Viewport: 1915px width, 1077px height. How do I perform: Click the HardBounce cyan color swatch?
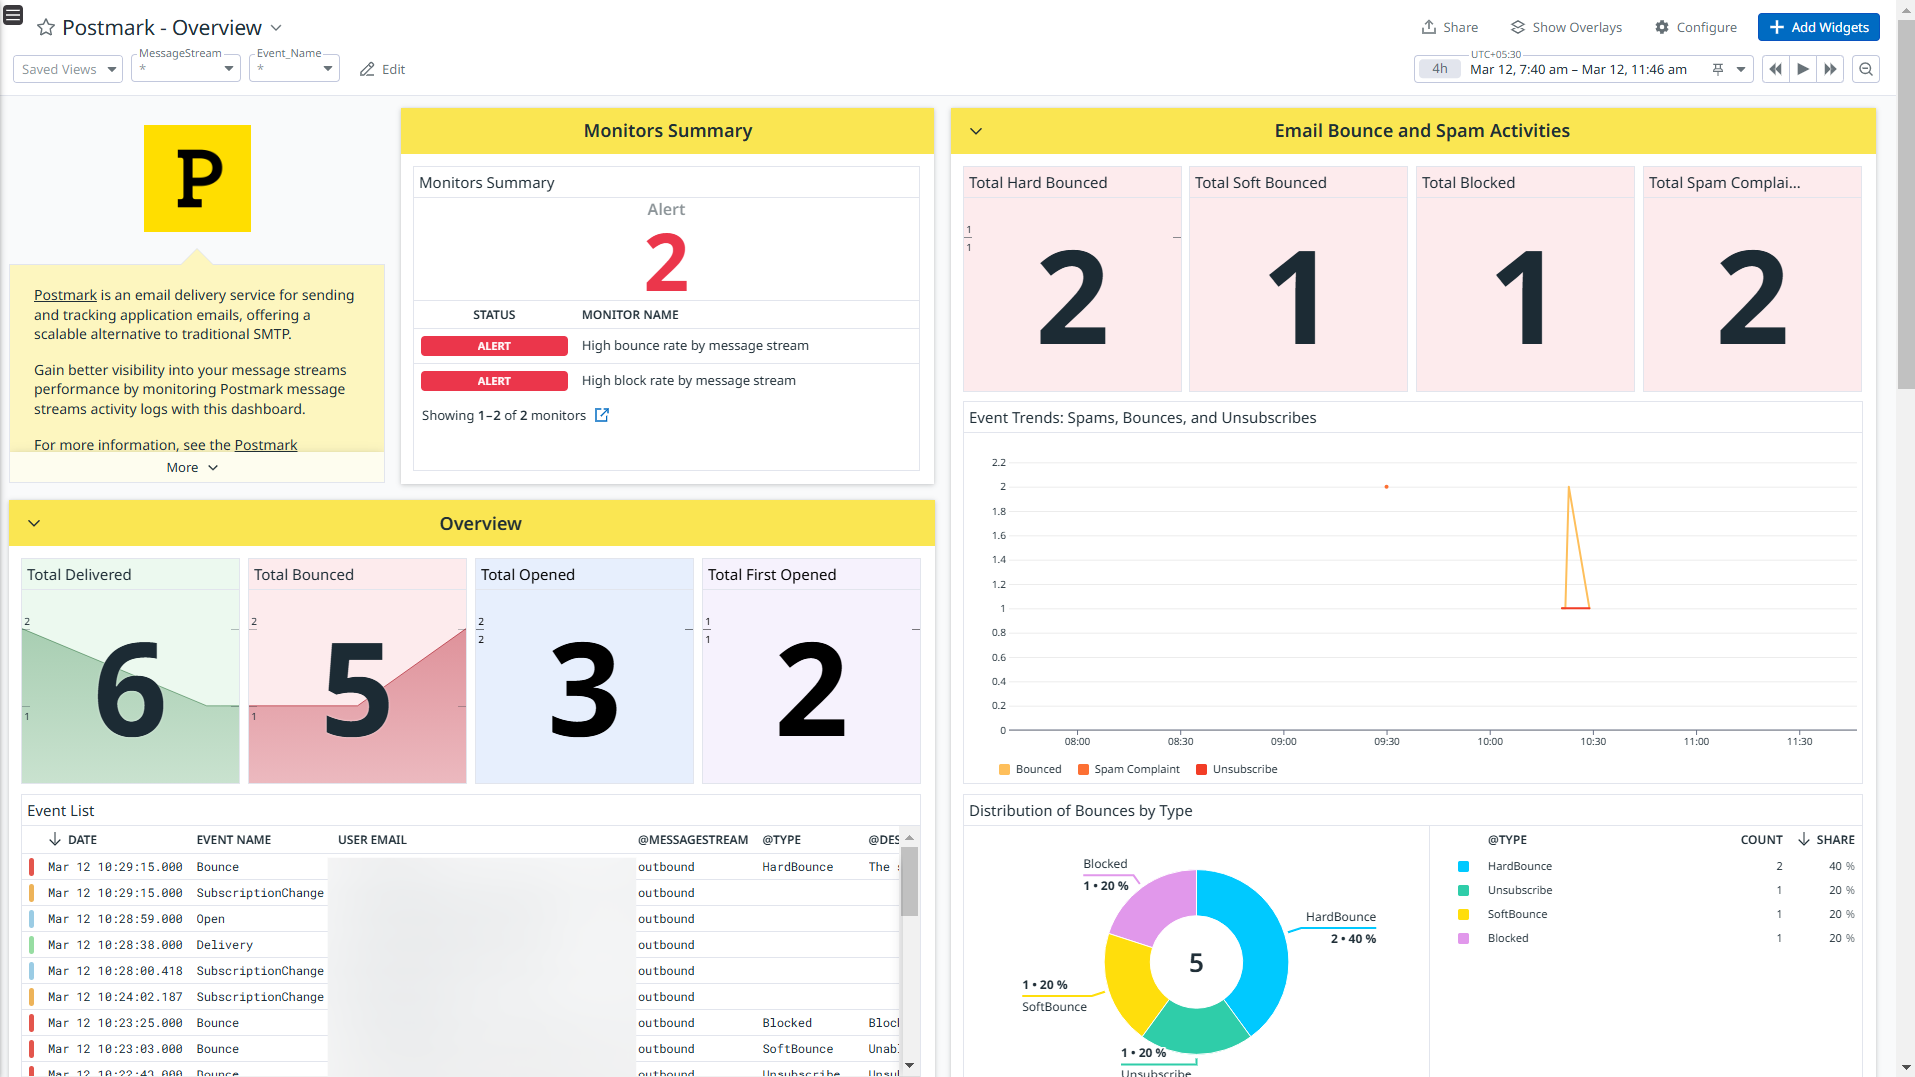(x=1463, y=866)
